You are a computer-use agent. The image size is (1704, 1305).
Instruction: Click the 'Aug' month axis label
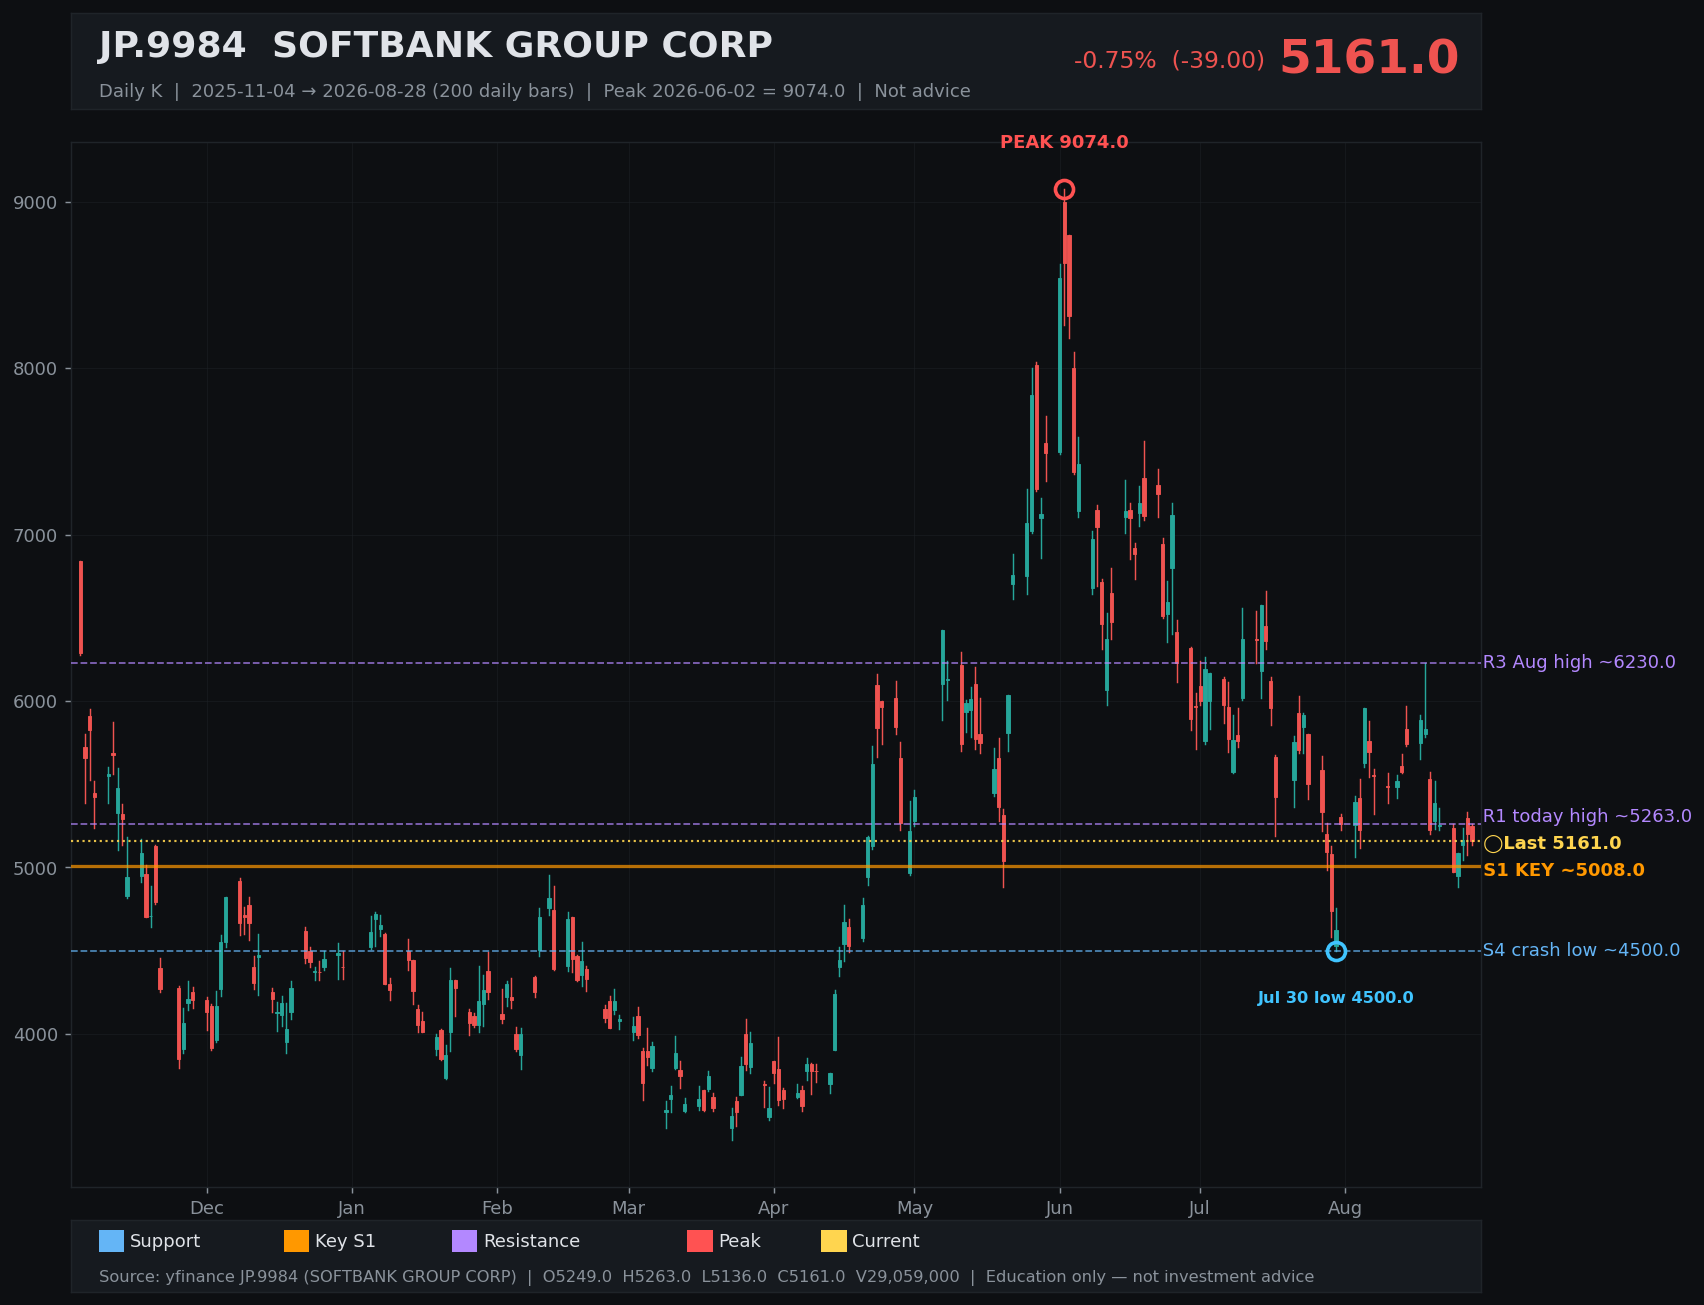(x=1345, y=1208)
